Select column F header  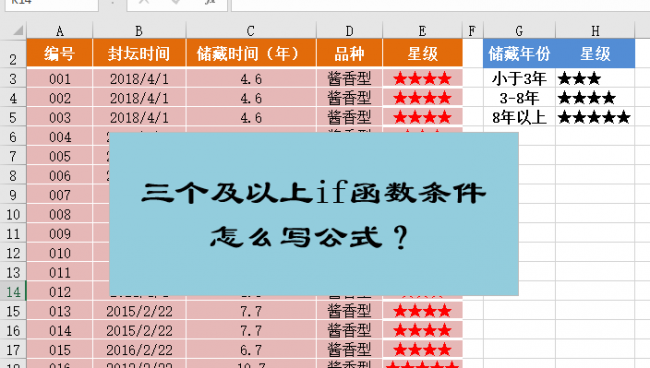coord(473,31)
